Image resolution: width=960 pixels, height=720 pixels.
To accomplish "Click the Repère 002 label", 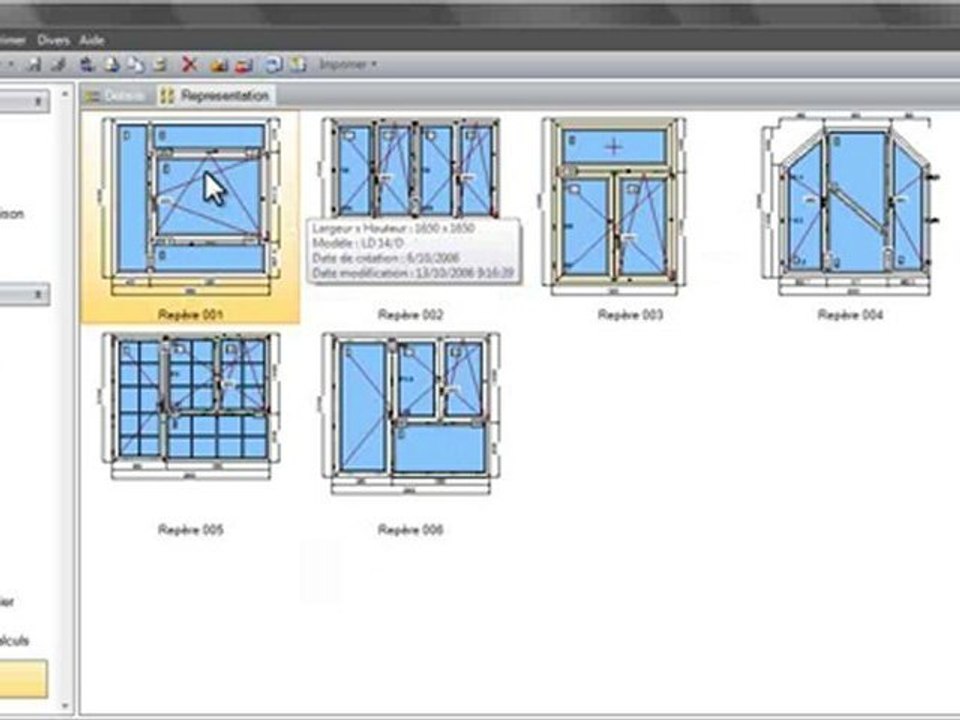I will point(411,315).
